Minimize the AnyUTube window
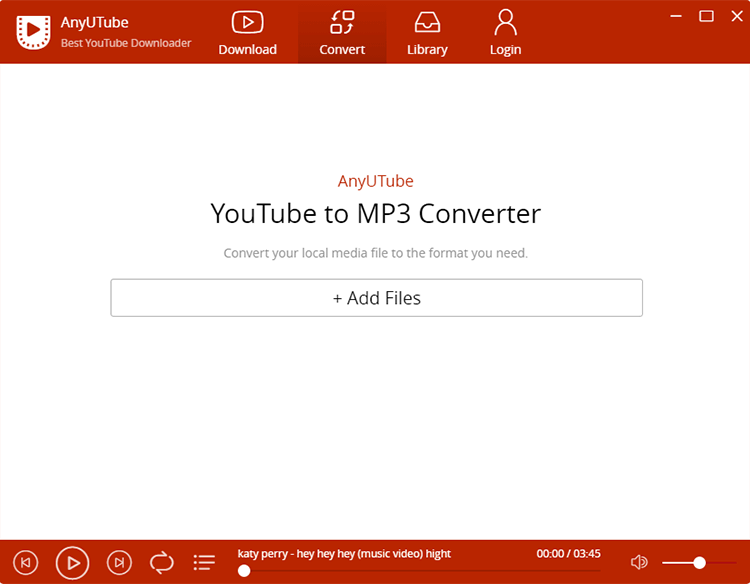Image resolution: width=750 pixels, height=584 pixels. 676,16
